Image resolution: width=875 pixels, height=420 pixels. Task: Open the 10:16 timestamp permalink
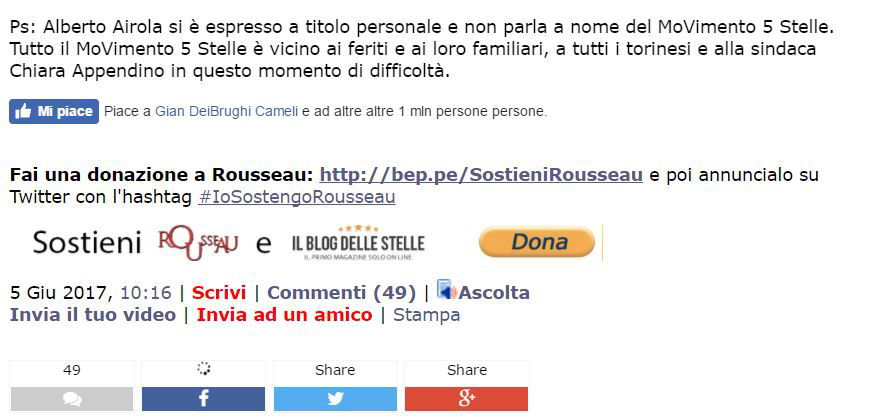click(146, 293)
